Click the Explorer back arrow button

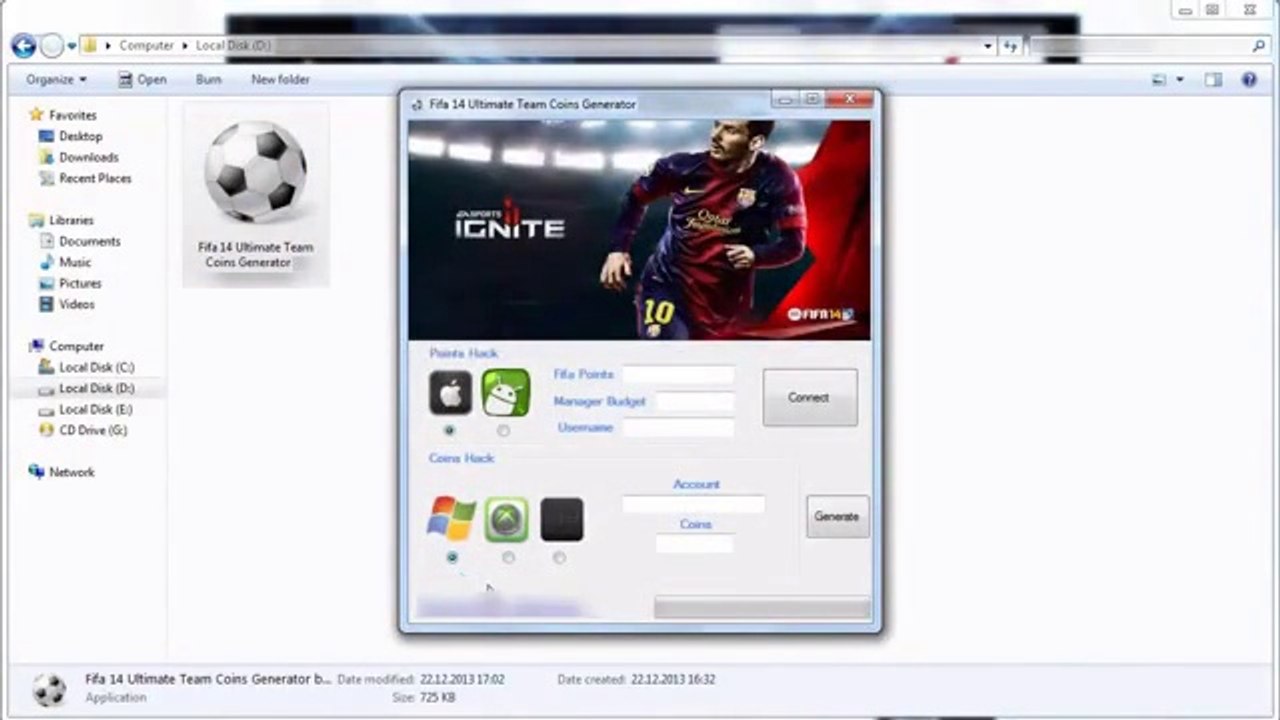pyautogui.click(x=23, y=45)
